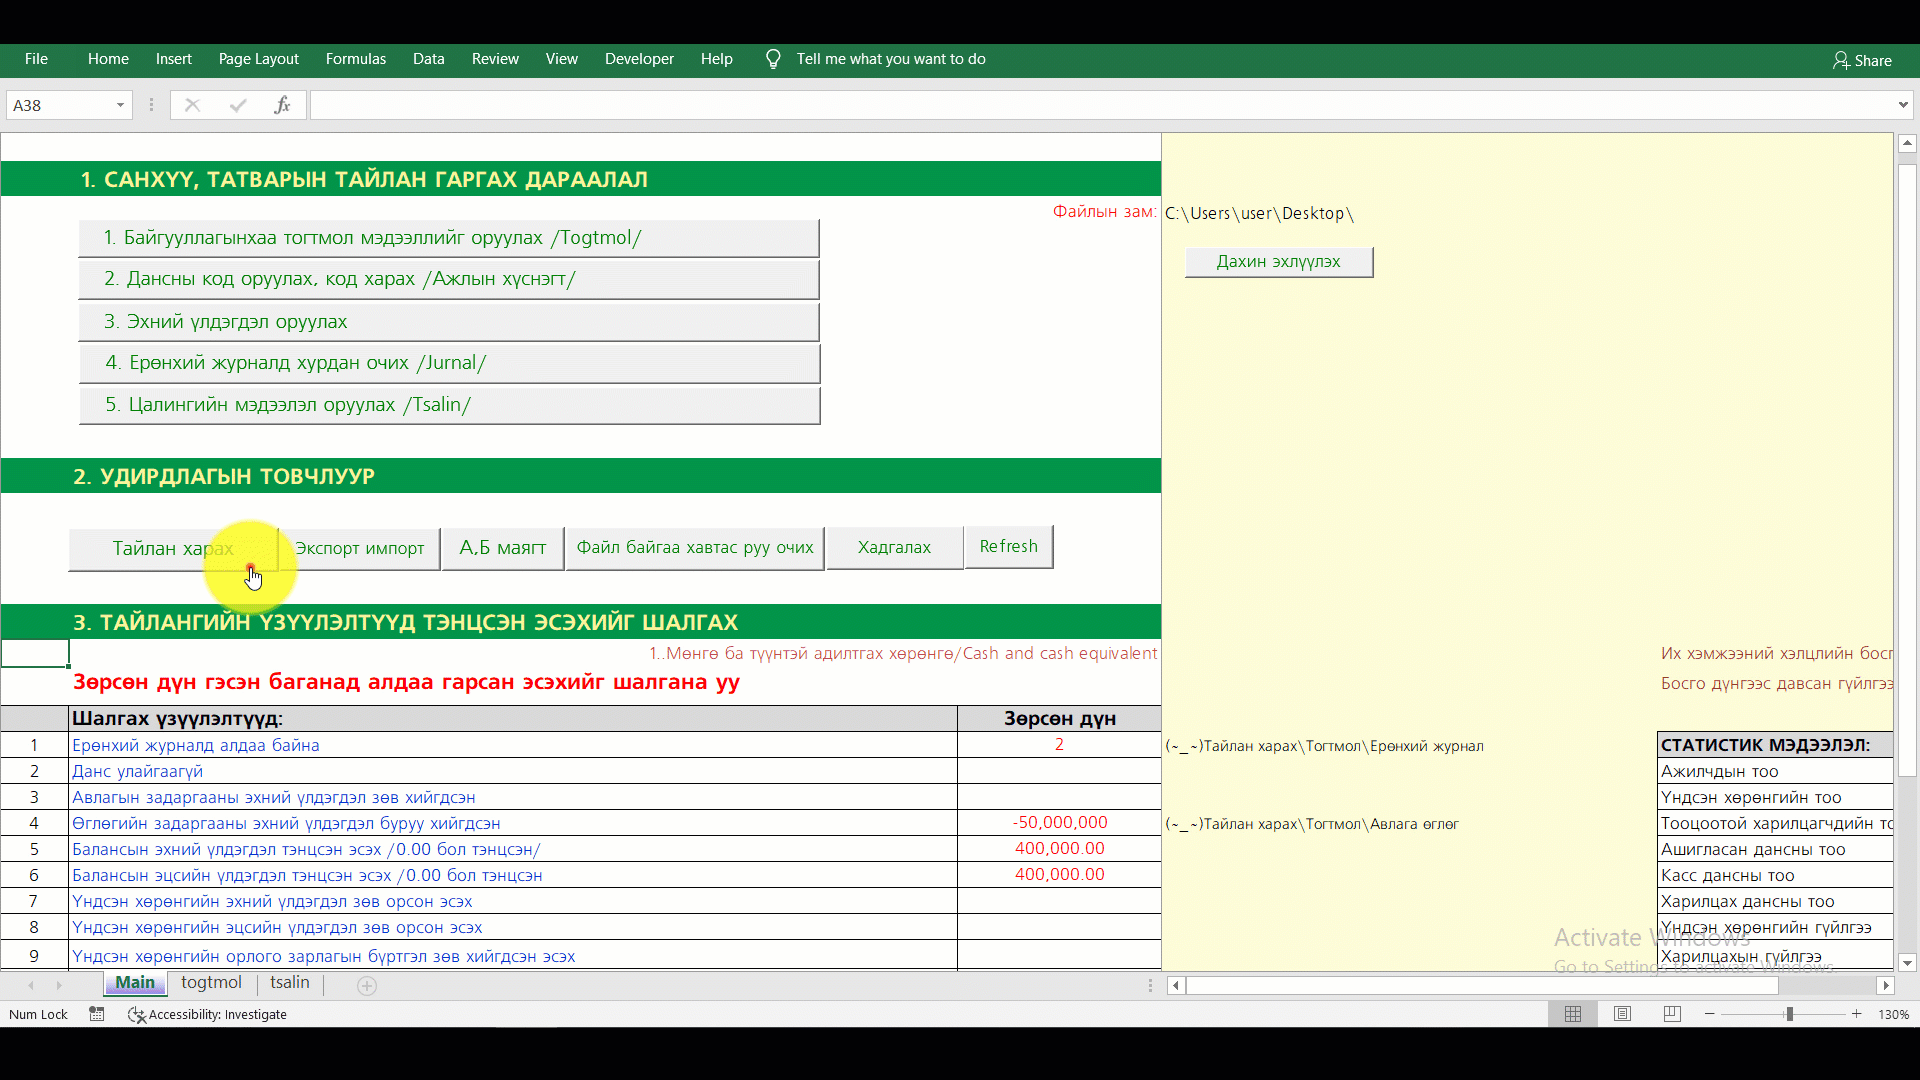
Task: Click the Tell me lightbulb icon
Action: coord(773,59)
